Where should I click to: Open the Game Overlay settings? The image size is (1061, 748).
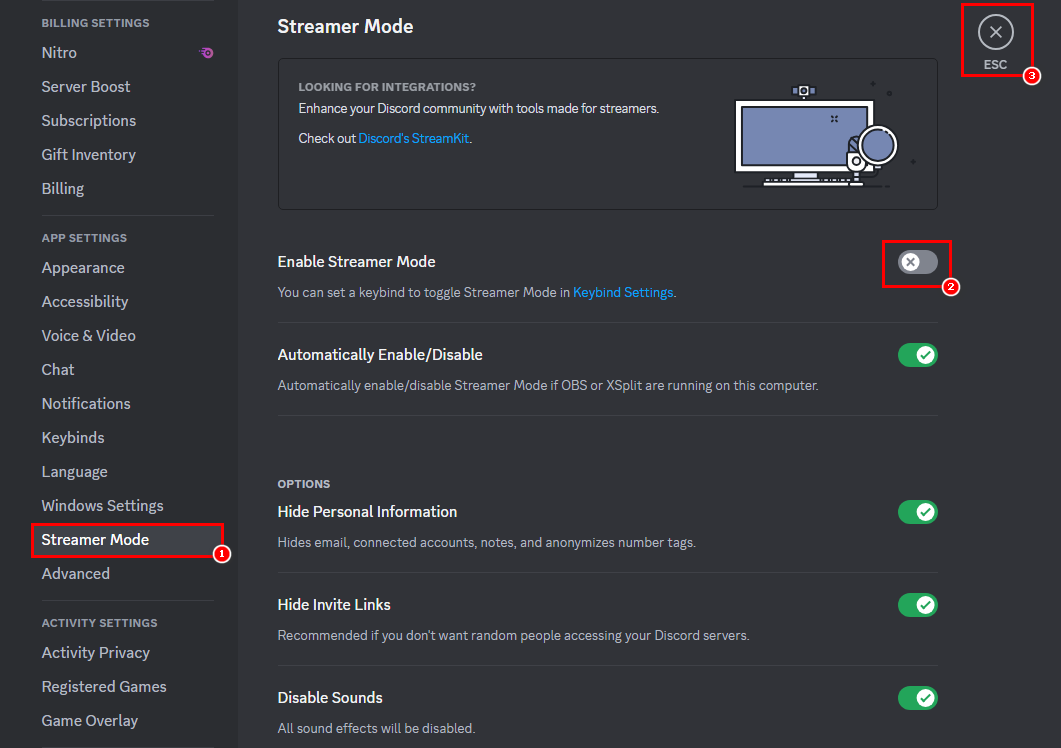pos(90,721)
